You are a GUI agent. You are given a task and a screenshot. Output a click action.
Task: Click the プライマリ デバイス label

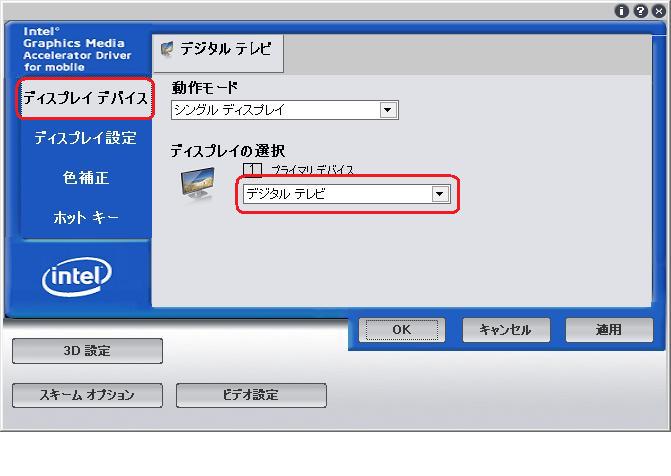tap(312, 170)
